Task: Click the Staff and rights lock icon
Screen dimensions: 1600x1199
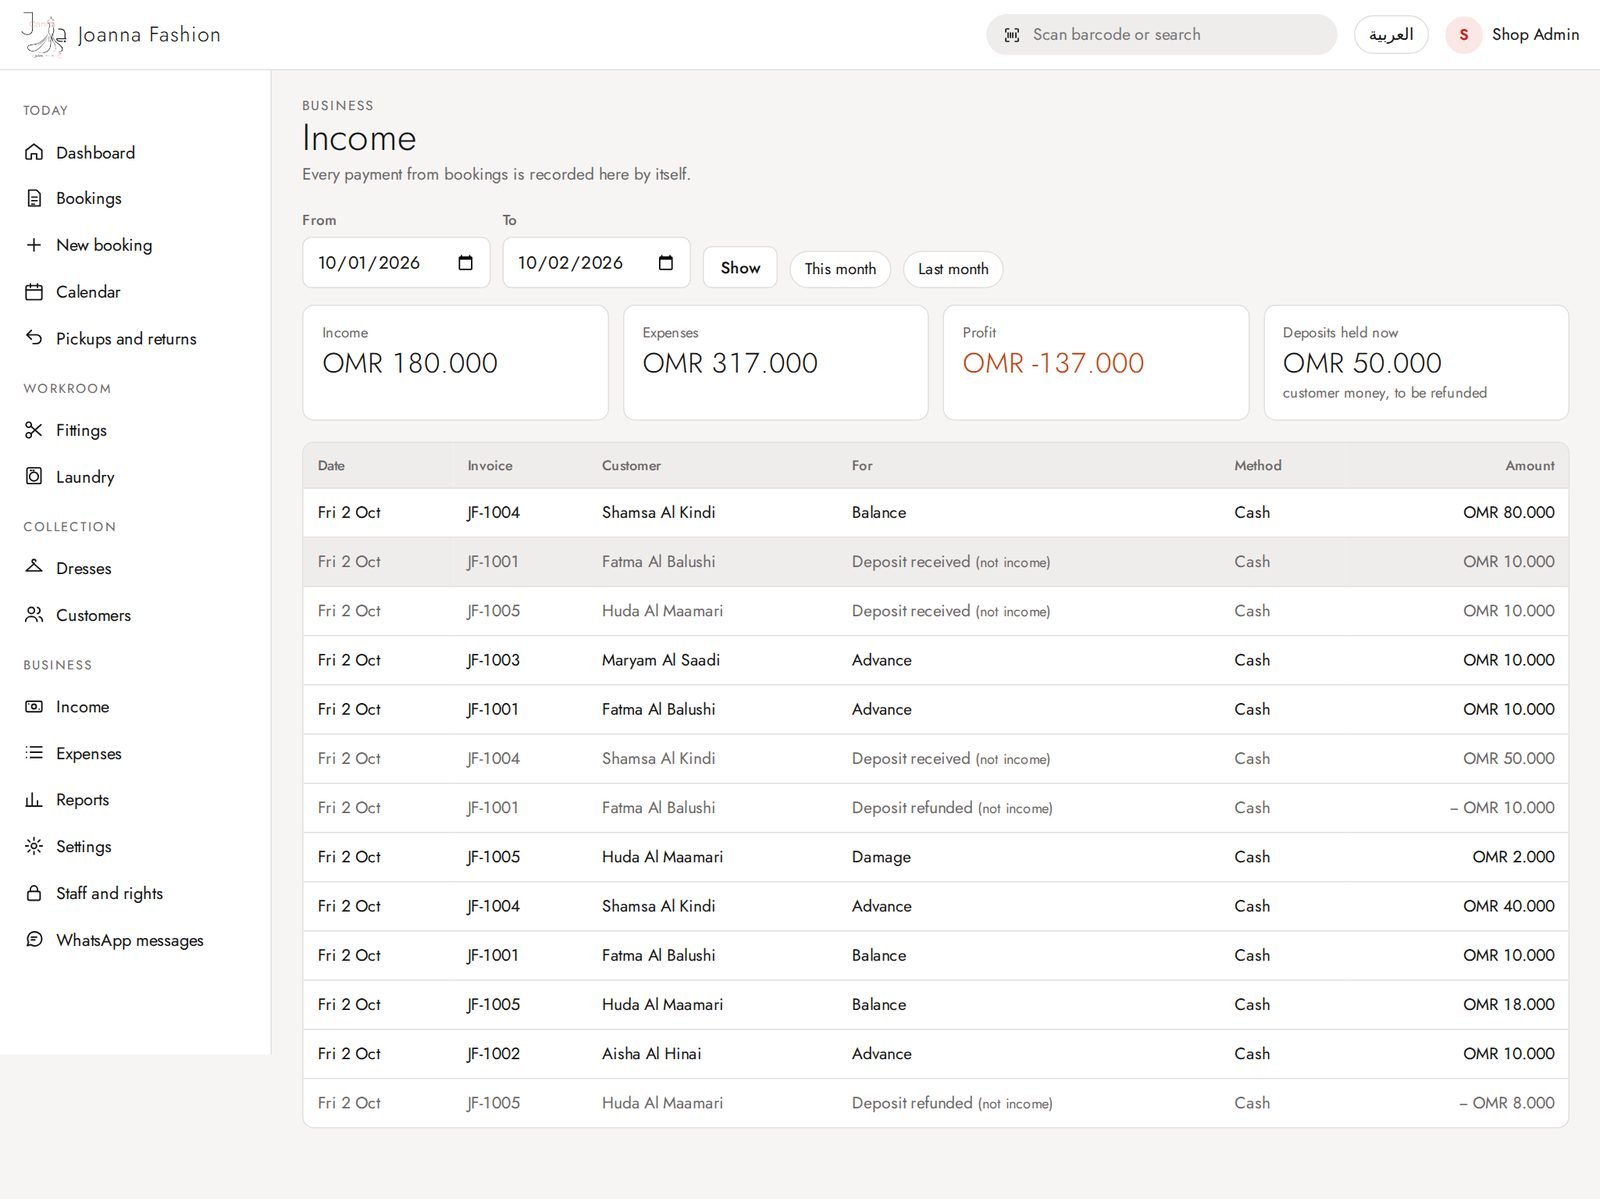Action: click(34, 893)
